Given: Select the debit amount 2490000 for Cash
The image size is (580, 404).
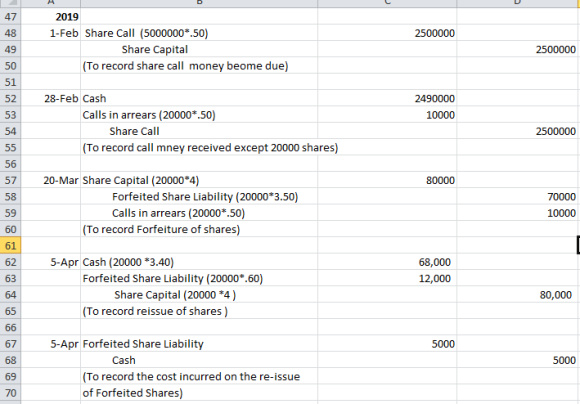Looking at the screenshot, I should pos(387,98).
